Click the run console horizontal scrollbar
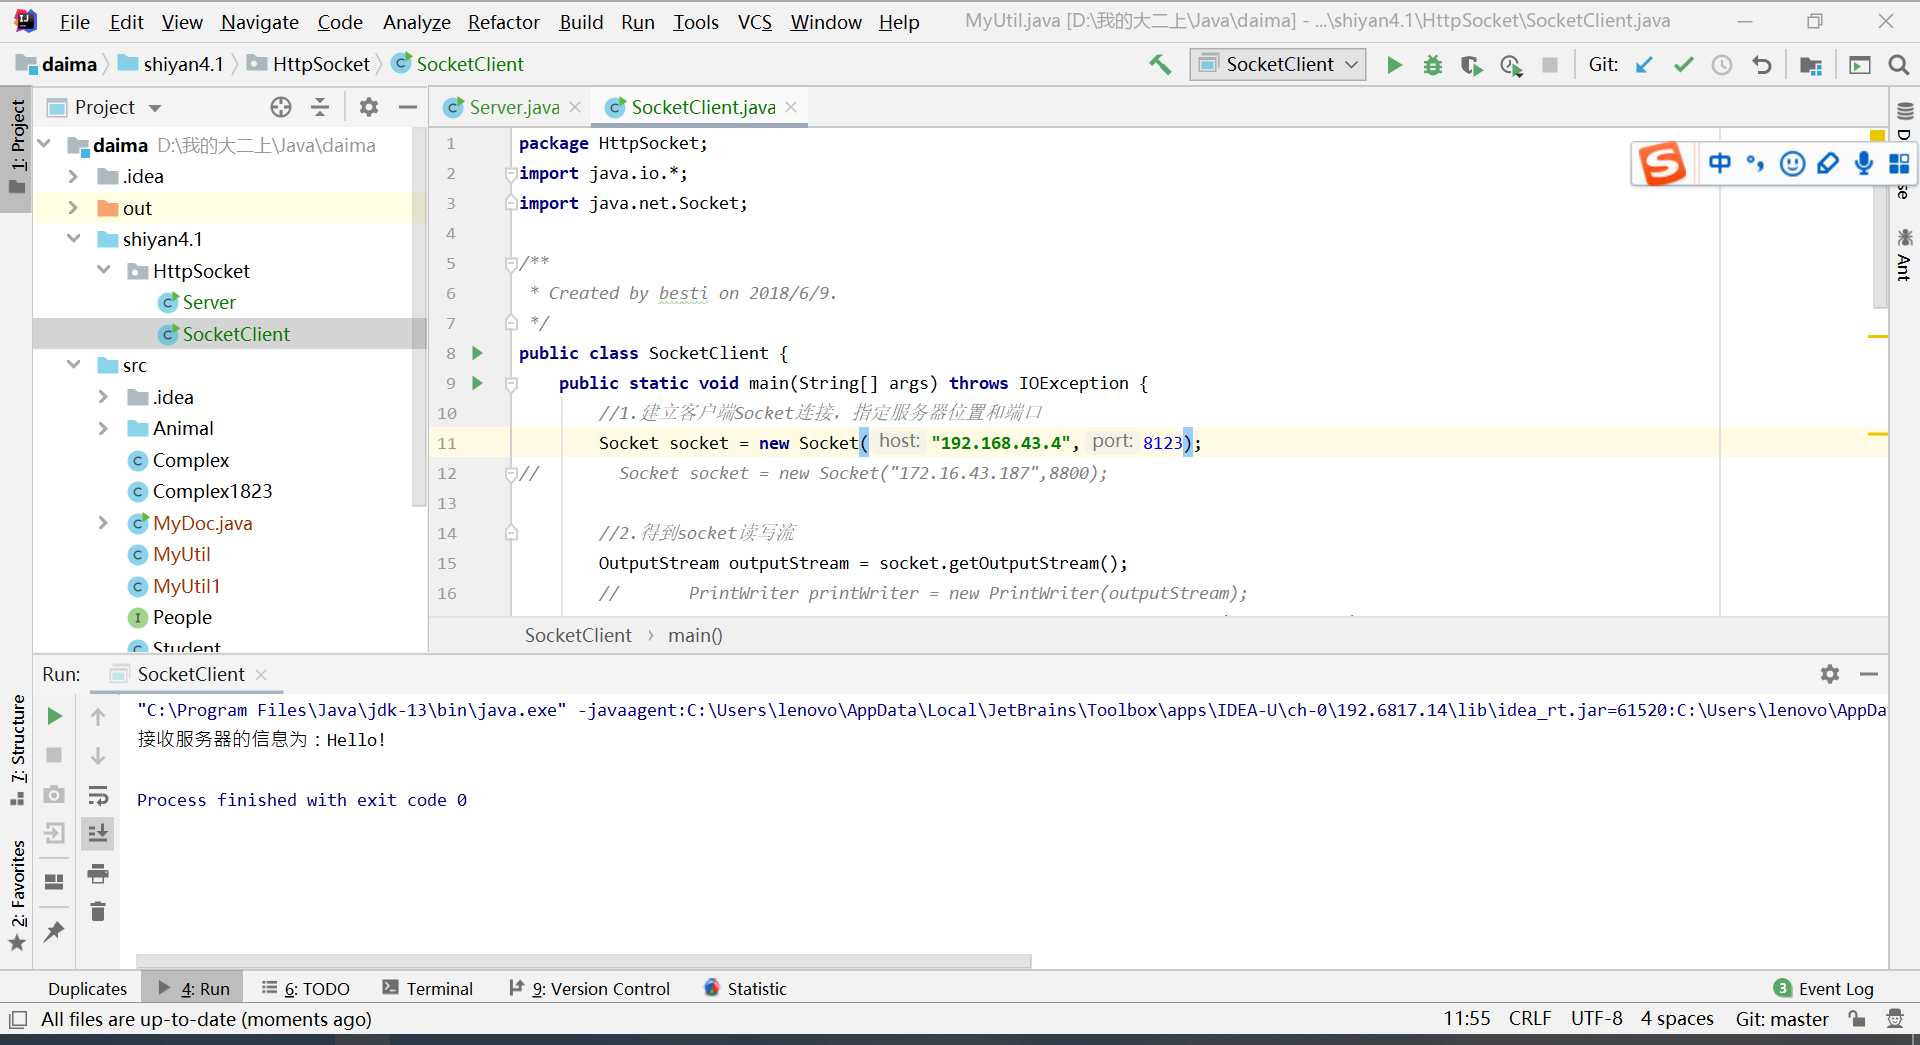Image resolution: width=1920 pixels, height=1045 pixels. pos(584,961)
